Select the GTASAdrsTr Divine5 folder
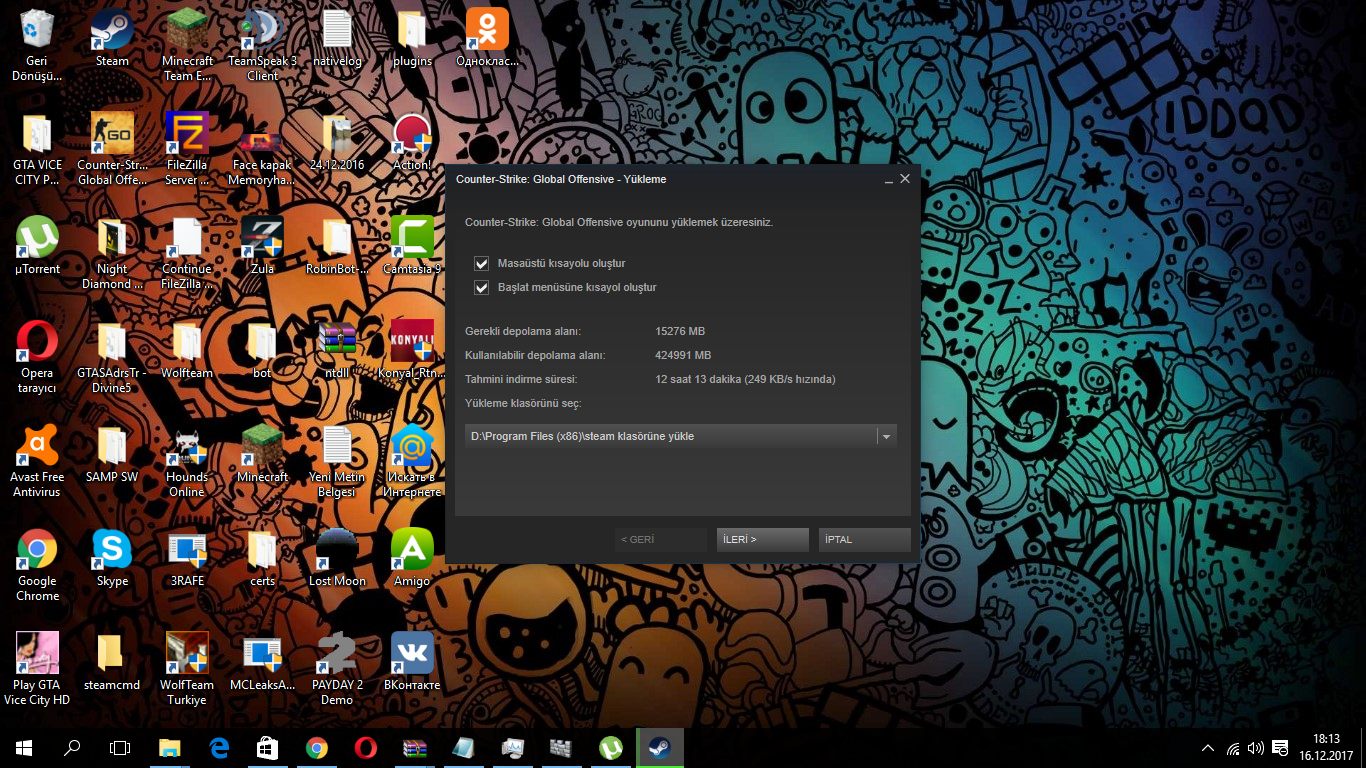The image size is (1366, 768). click(112, 357)
